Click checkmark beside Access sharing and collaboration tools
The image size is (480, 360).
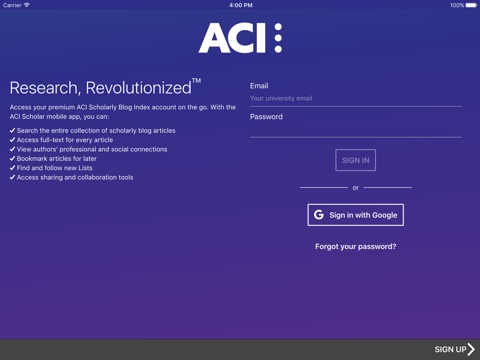[12, 177]
